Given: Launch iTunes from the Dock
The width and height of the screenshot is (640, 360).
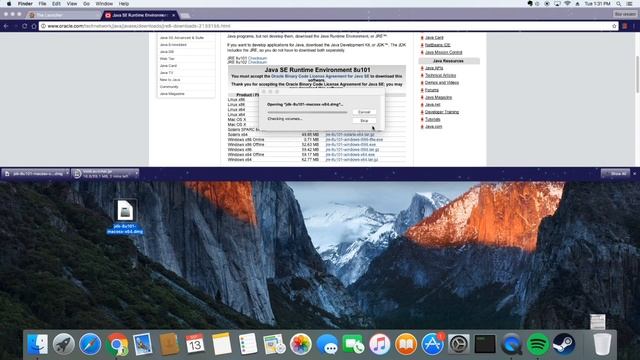Looking at the screenshot, I should coord(380,344).
